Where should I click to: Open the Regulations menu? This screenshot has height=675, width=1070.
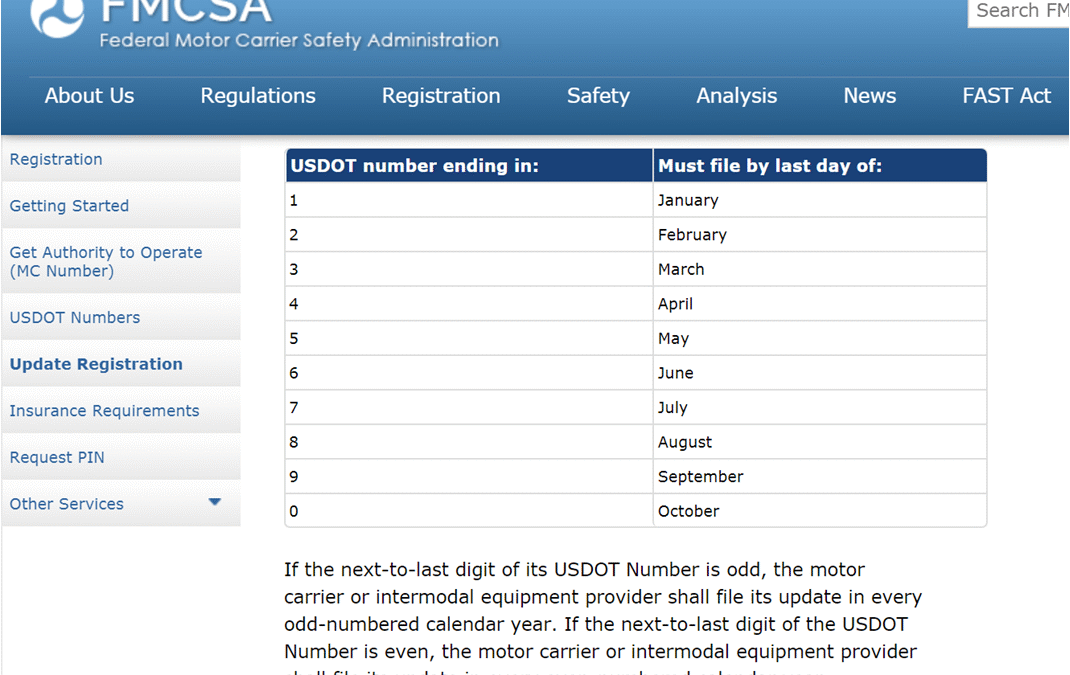tap(257, 95)
